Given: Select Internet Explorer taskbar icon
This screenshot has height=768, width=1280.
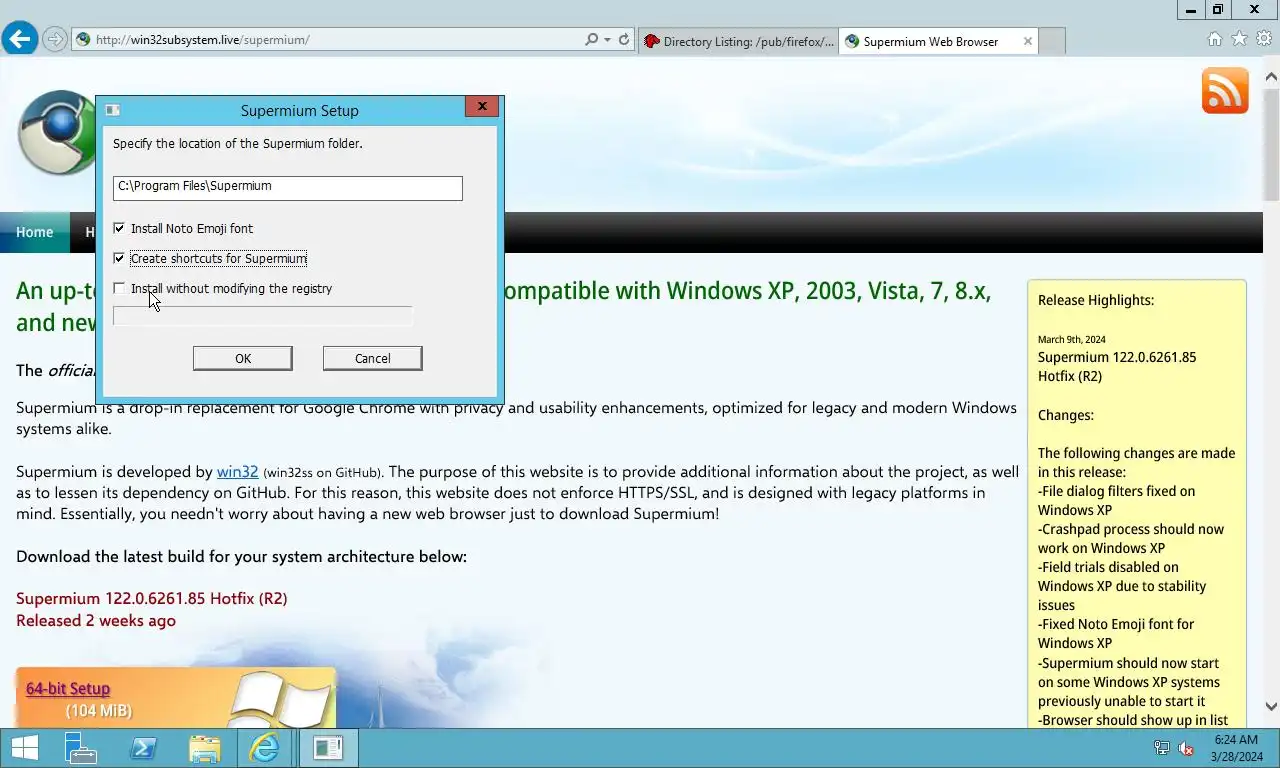Looking at the screenshot, I should click(265, 748).
